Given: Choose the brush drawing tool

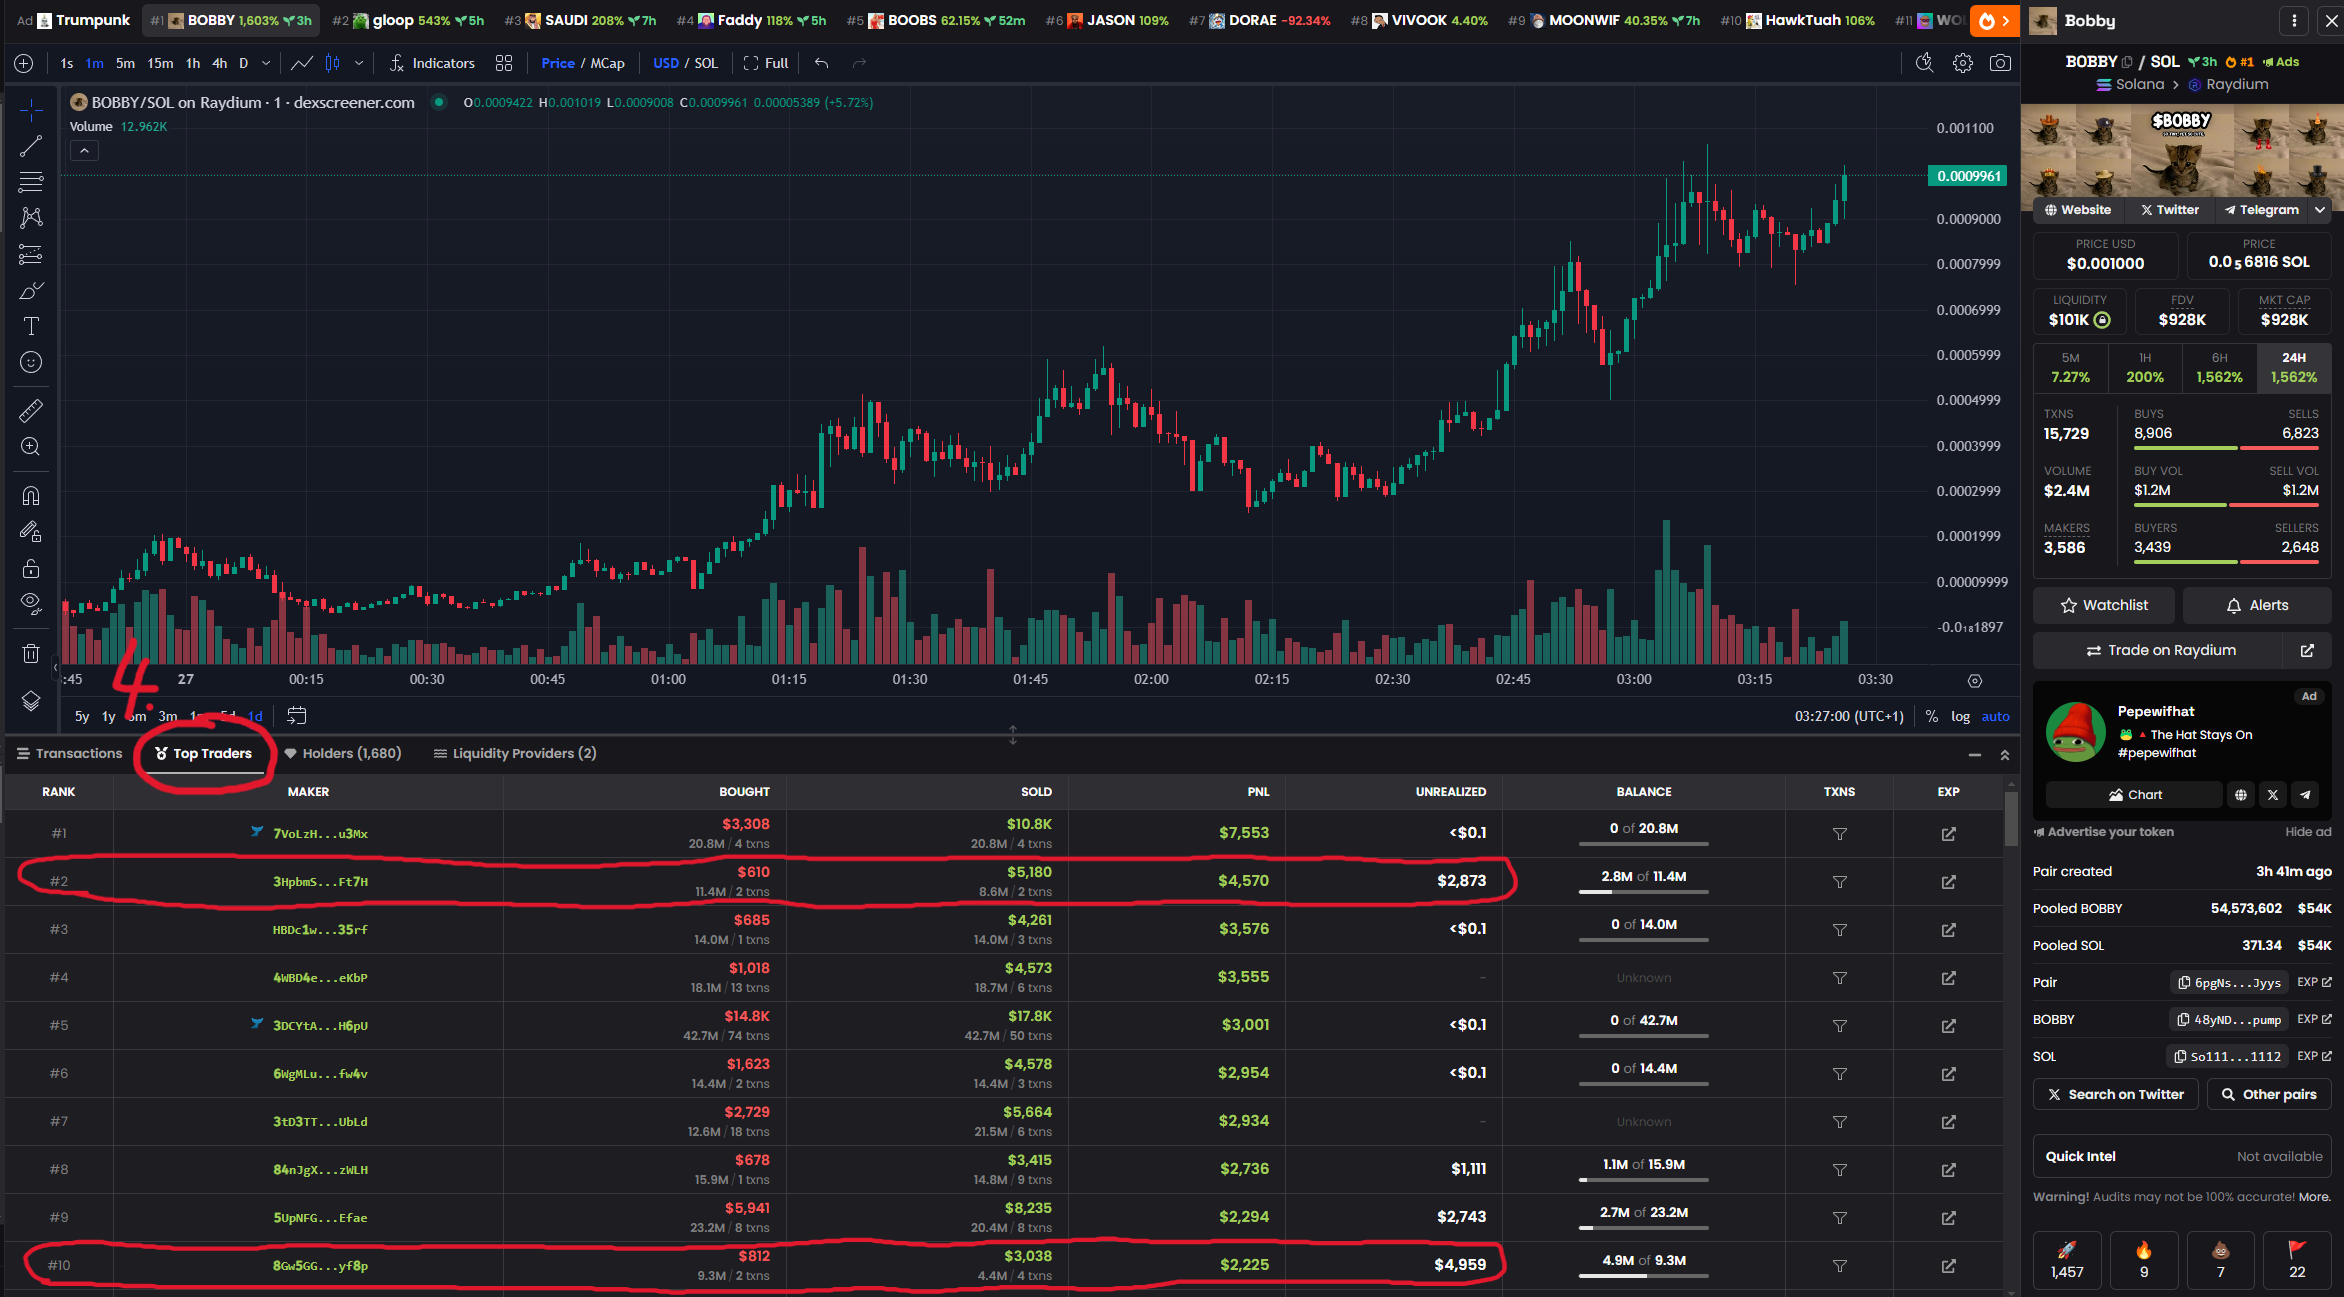Looking at the screenshot, I should pyautogui.click(x=31, y=290).
